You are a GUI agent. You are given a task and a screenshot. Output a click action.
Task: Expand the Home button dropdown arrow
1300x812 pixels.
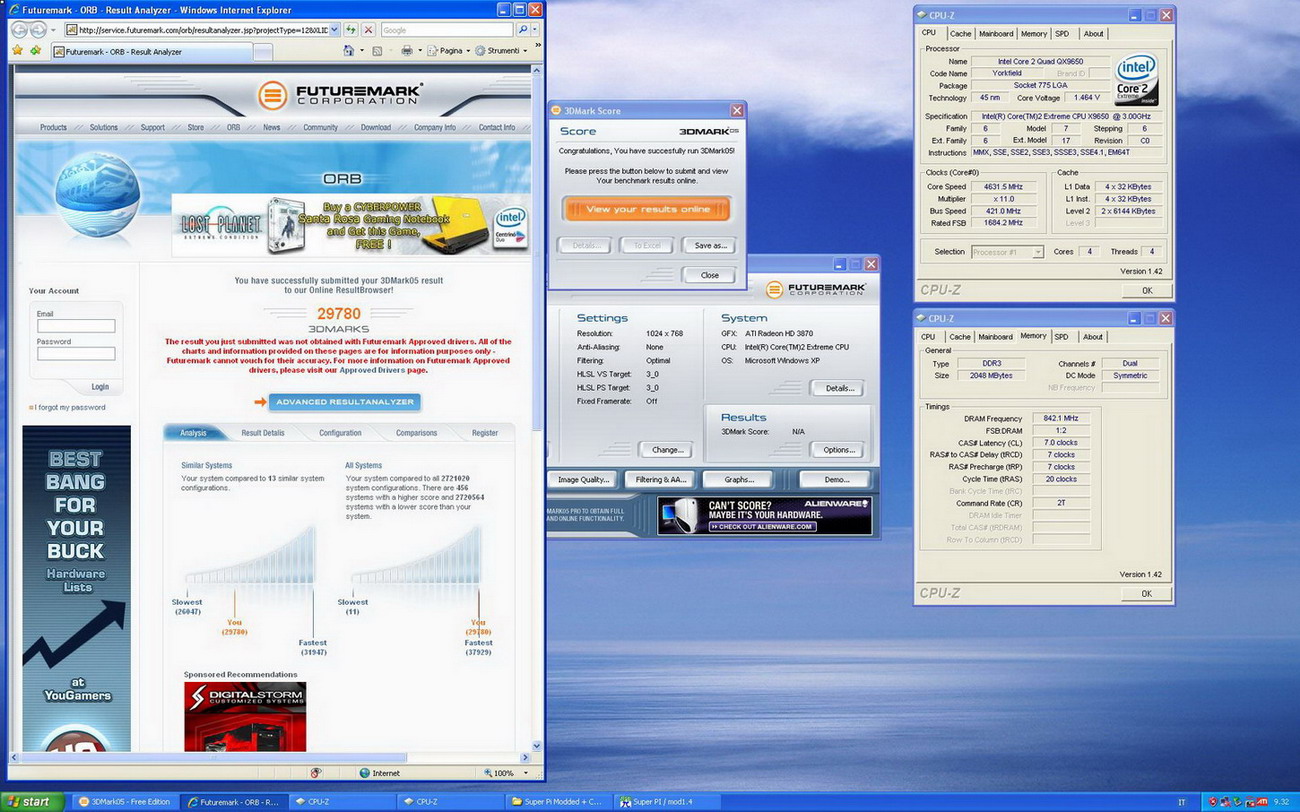click(x=360, y=50)
